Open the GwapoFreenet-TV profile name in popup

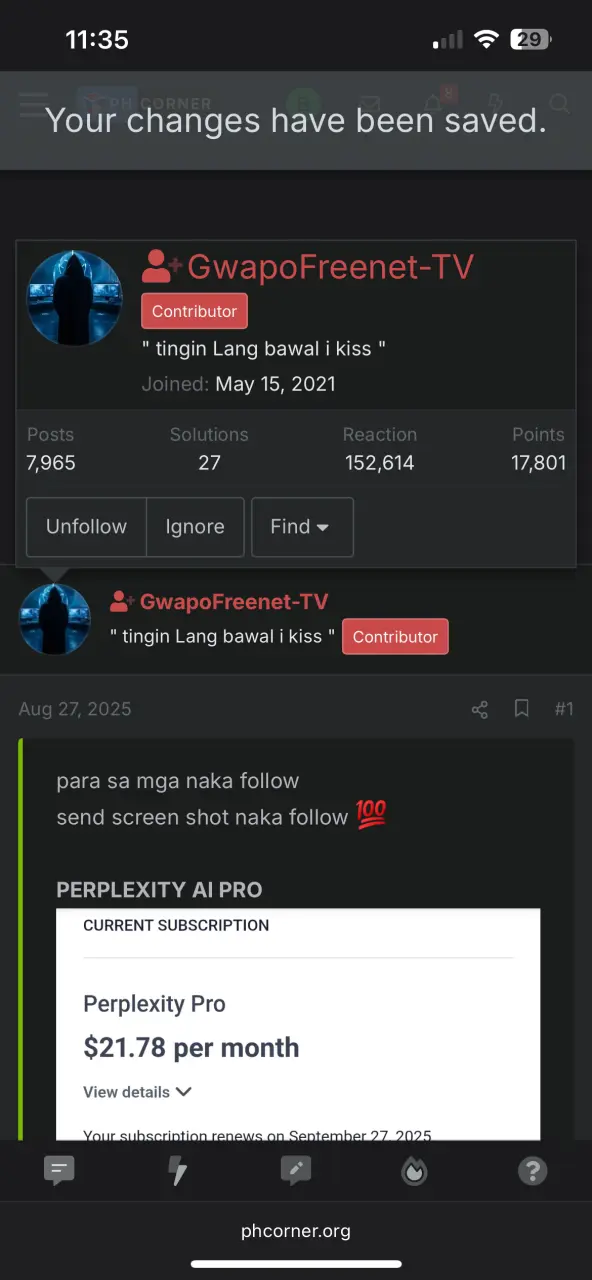click(x=330, y=267)
